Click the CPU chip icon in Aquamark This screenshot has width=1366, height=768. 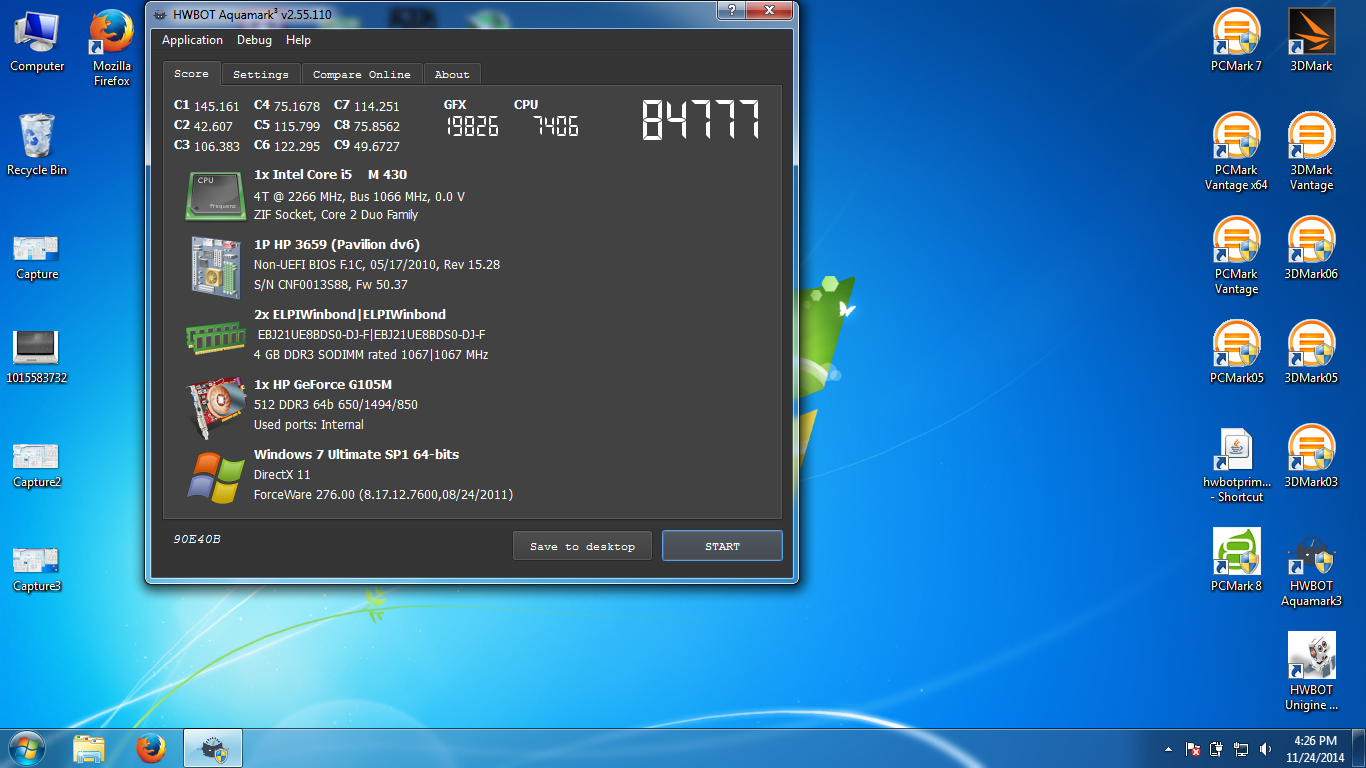(x=216, y=195)
